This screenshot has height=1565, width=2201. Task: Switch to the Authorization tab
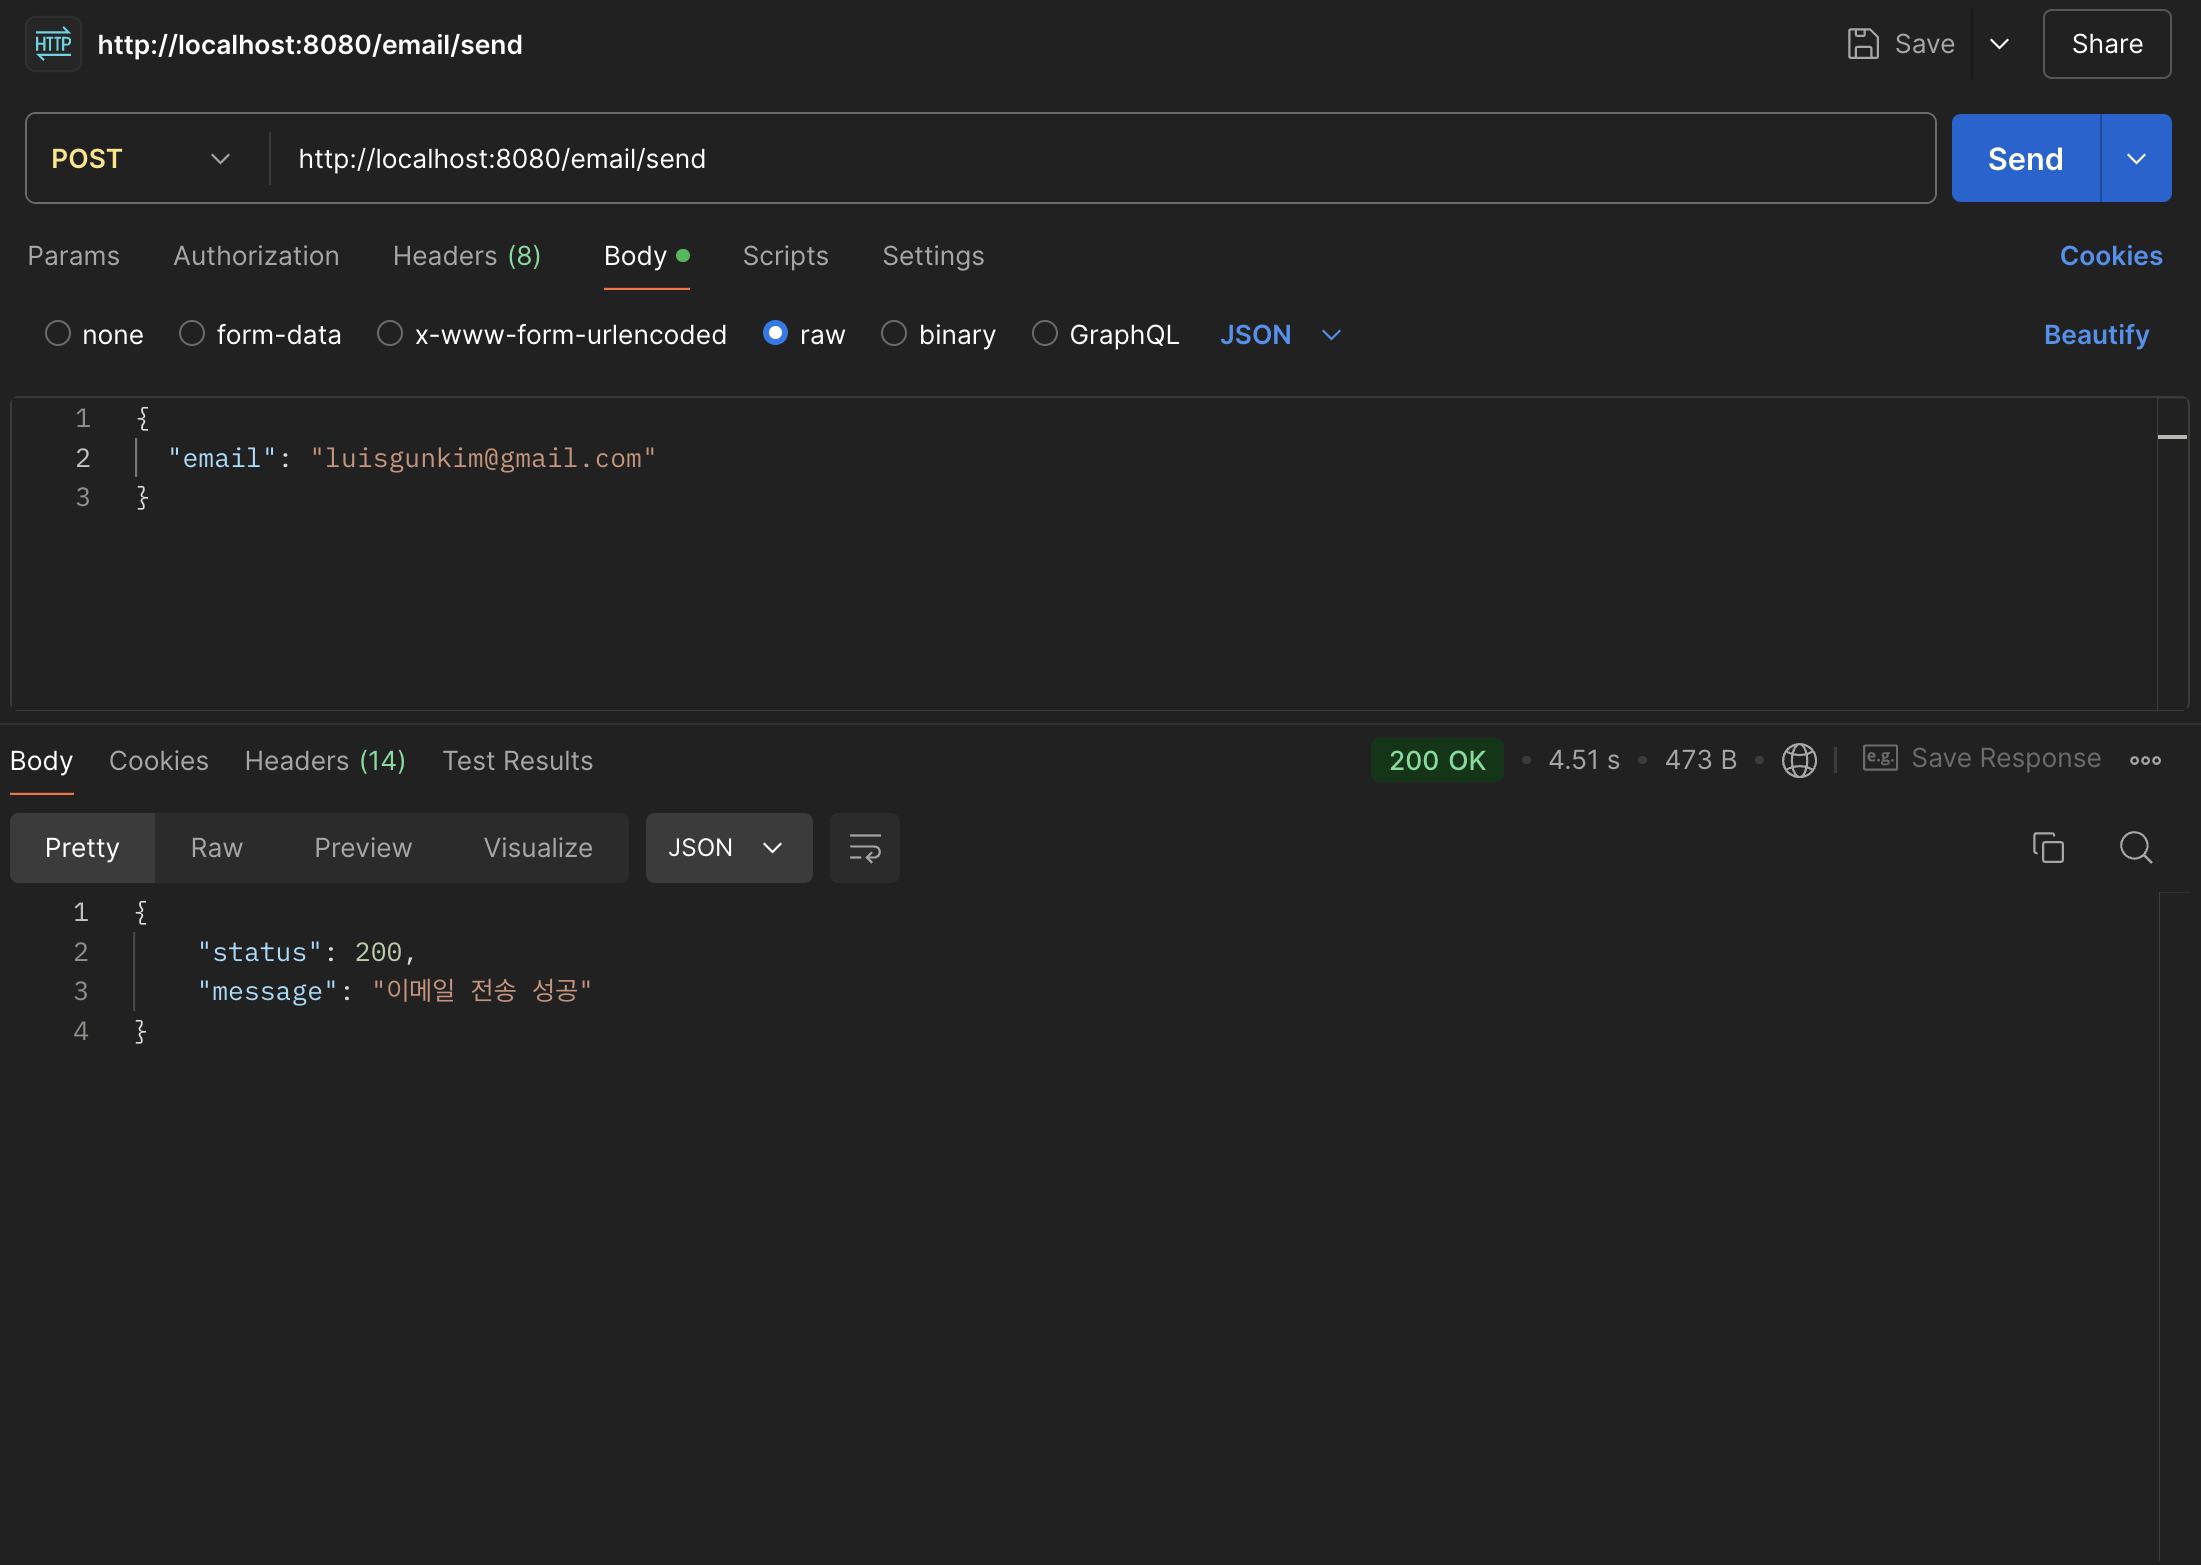pos(256,256)
